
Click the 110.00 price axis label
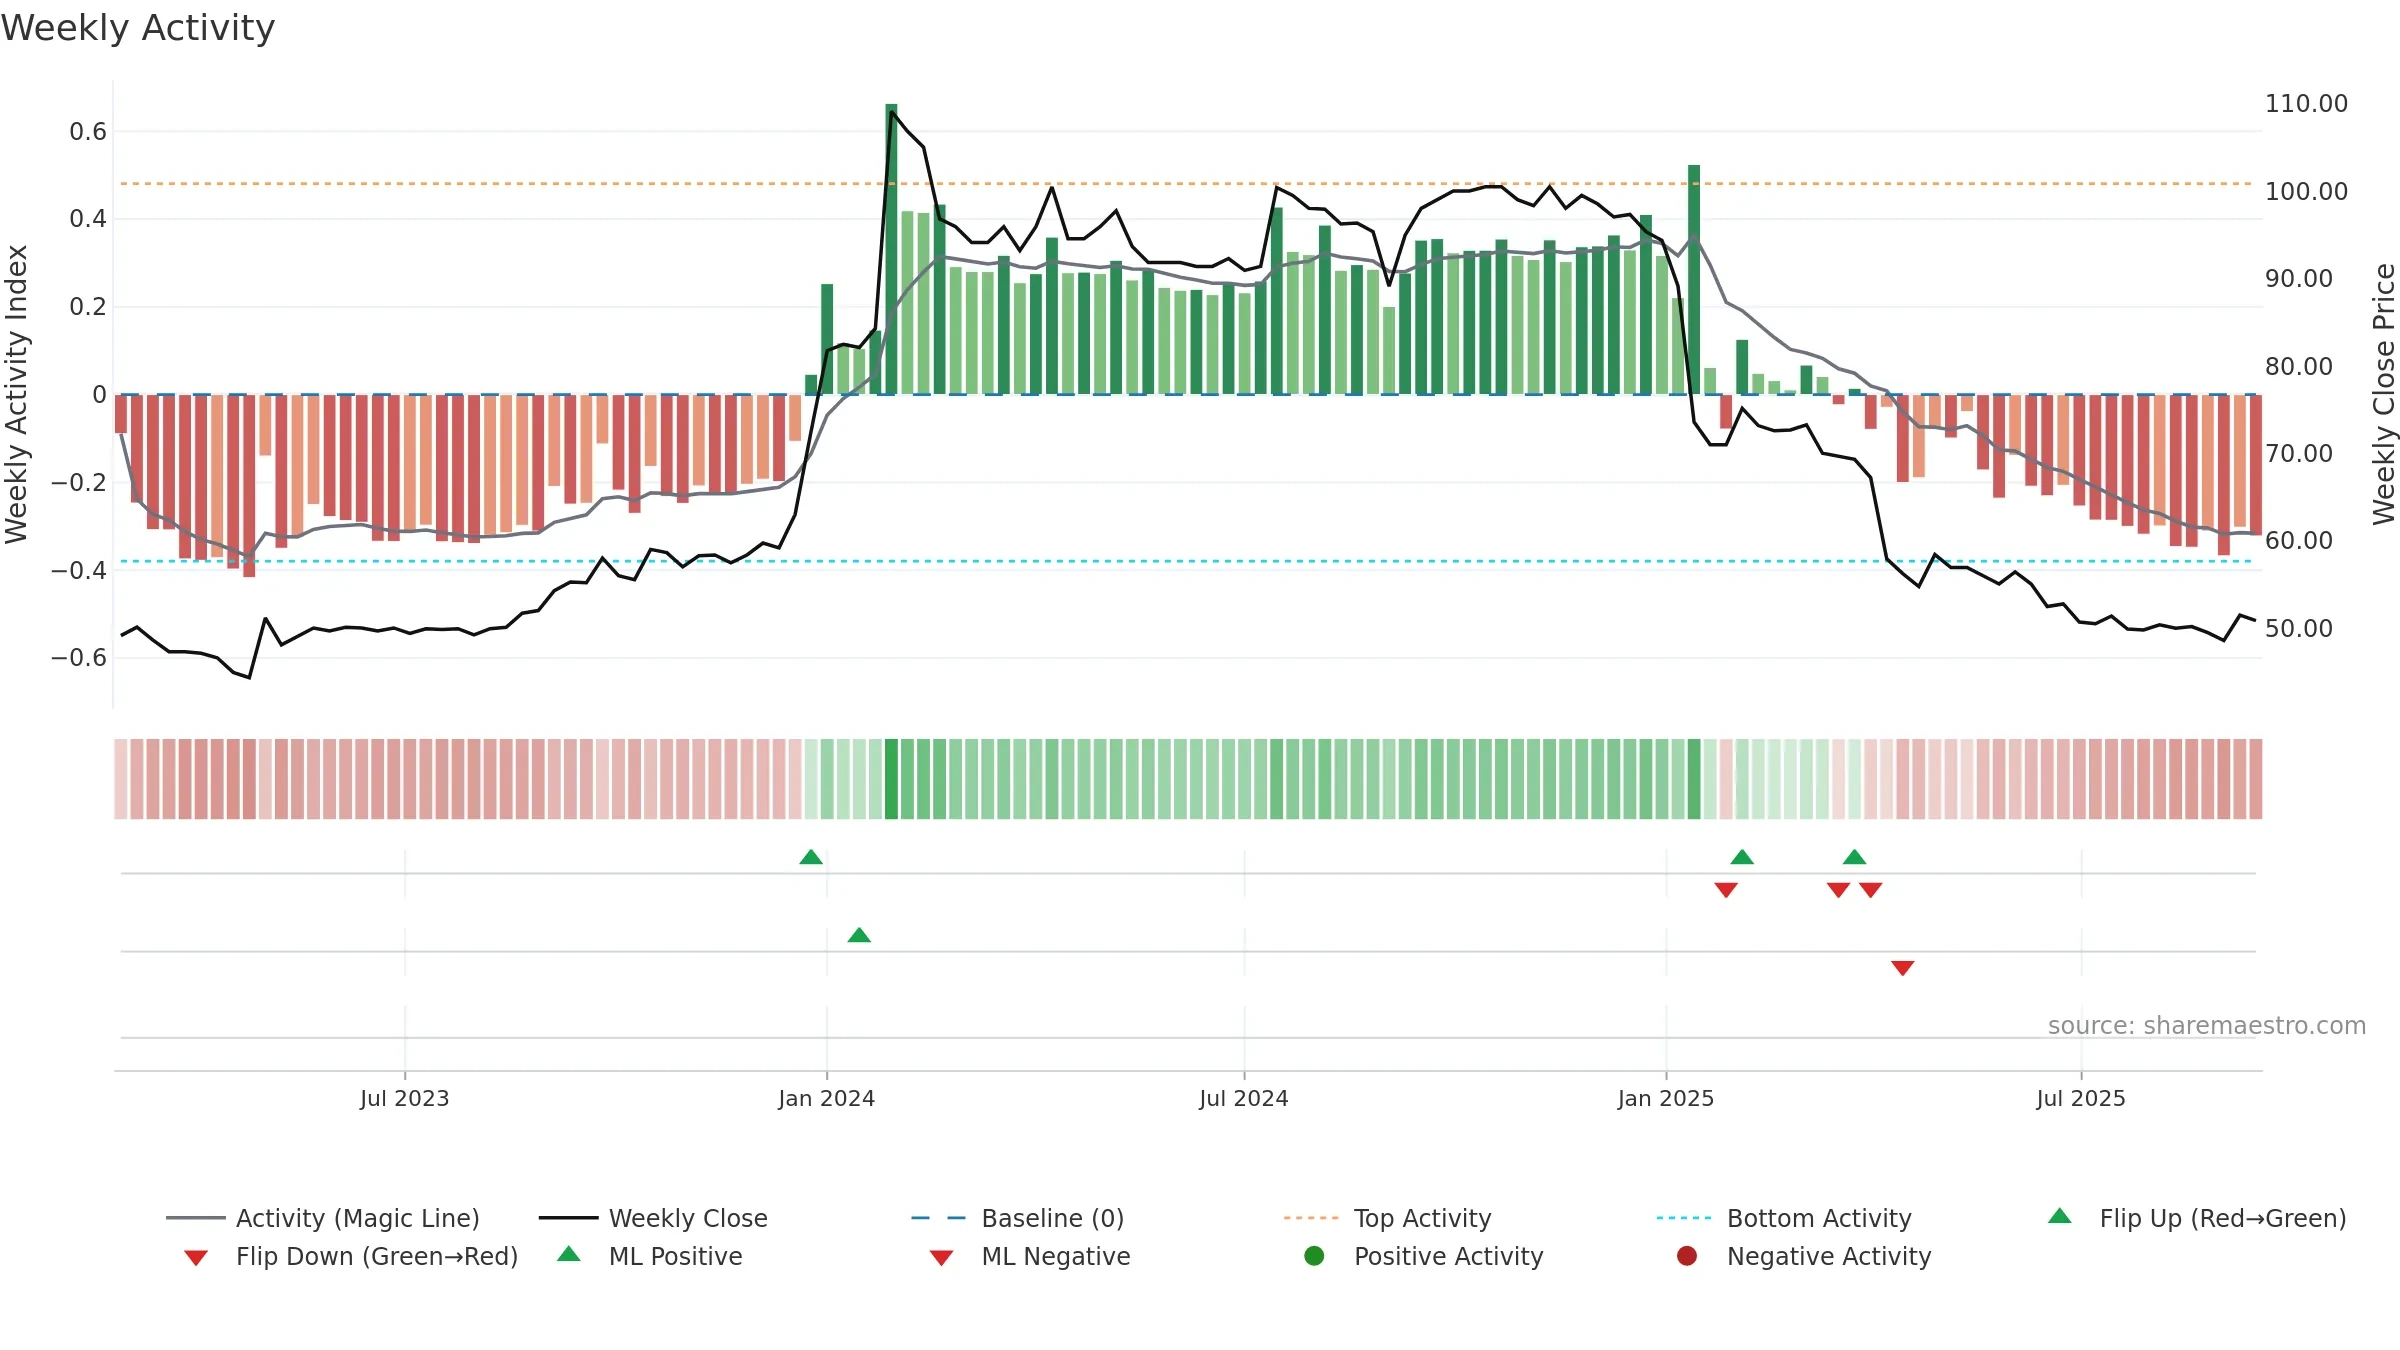tap(2306, 104)
